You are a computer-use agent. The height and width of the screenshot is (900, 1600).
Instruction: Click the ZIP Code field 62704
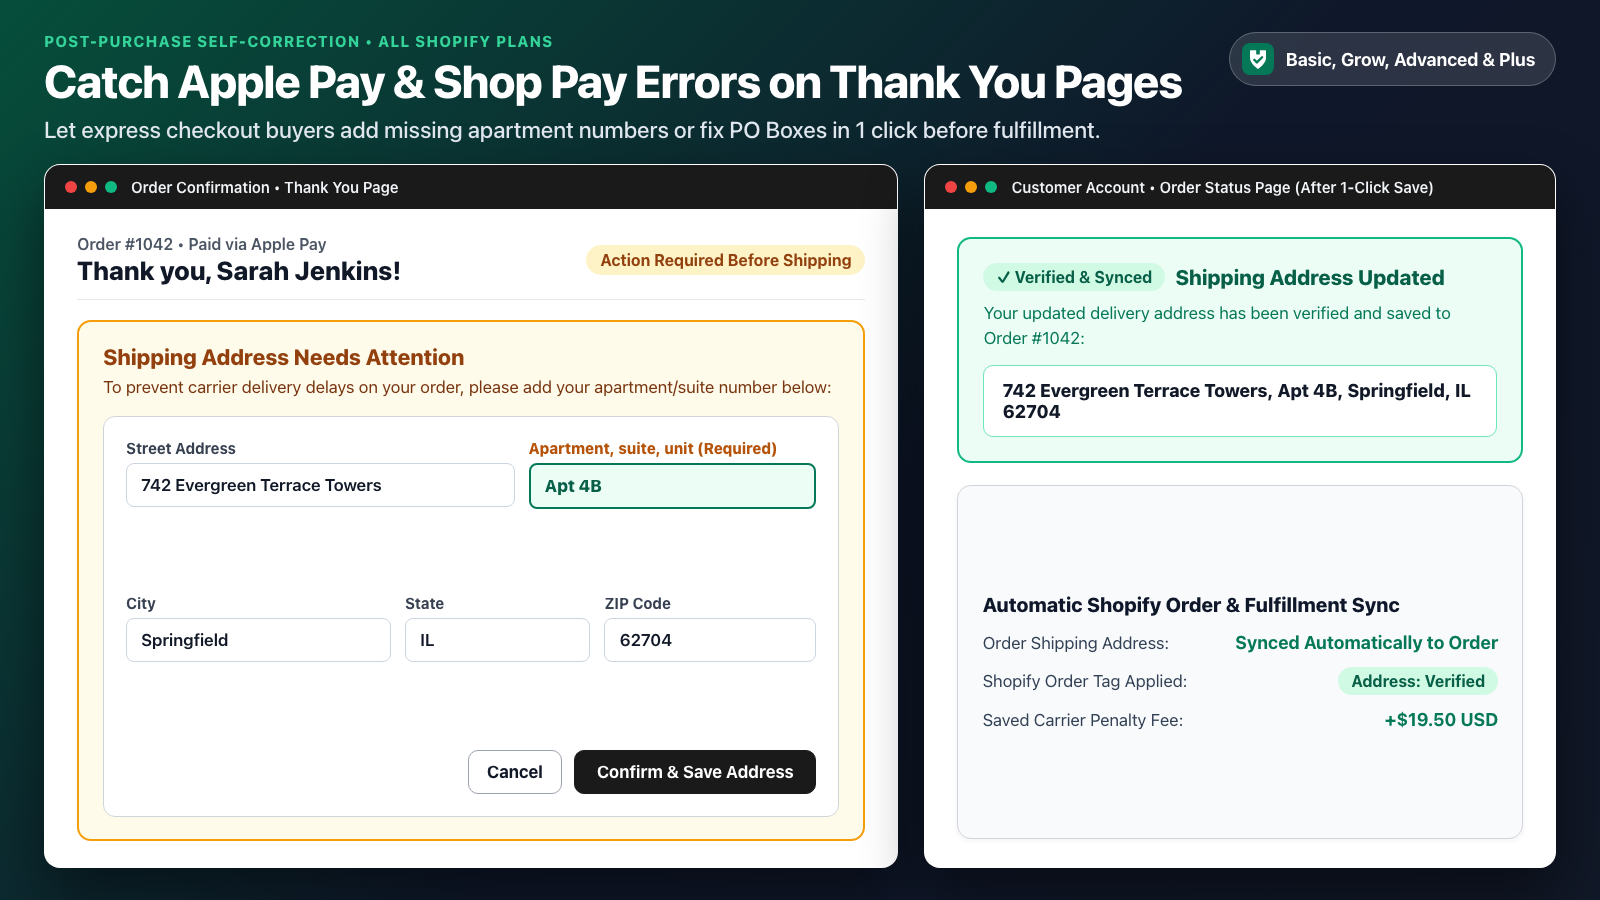[x=710, y=640]
